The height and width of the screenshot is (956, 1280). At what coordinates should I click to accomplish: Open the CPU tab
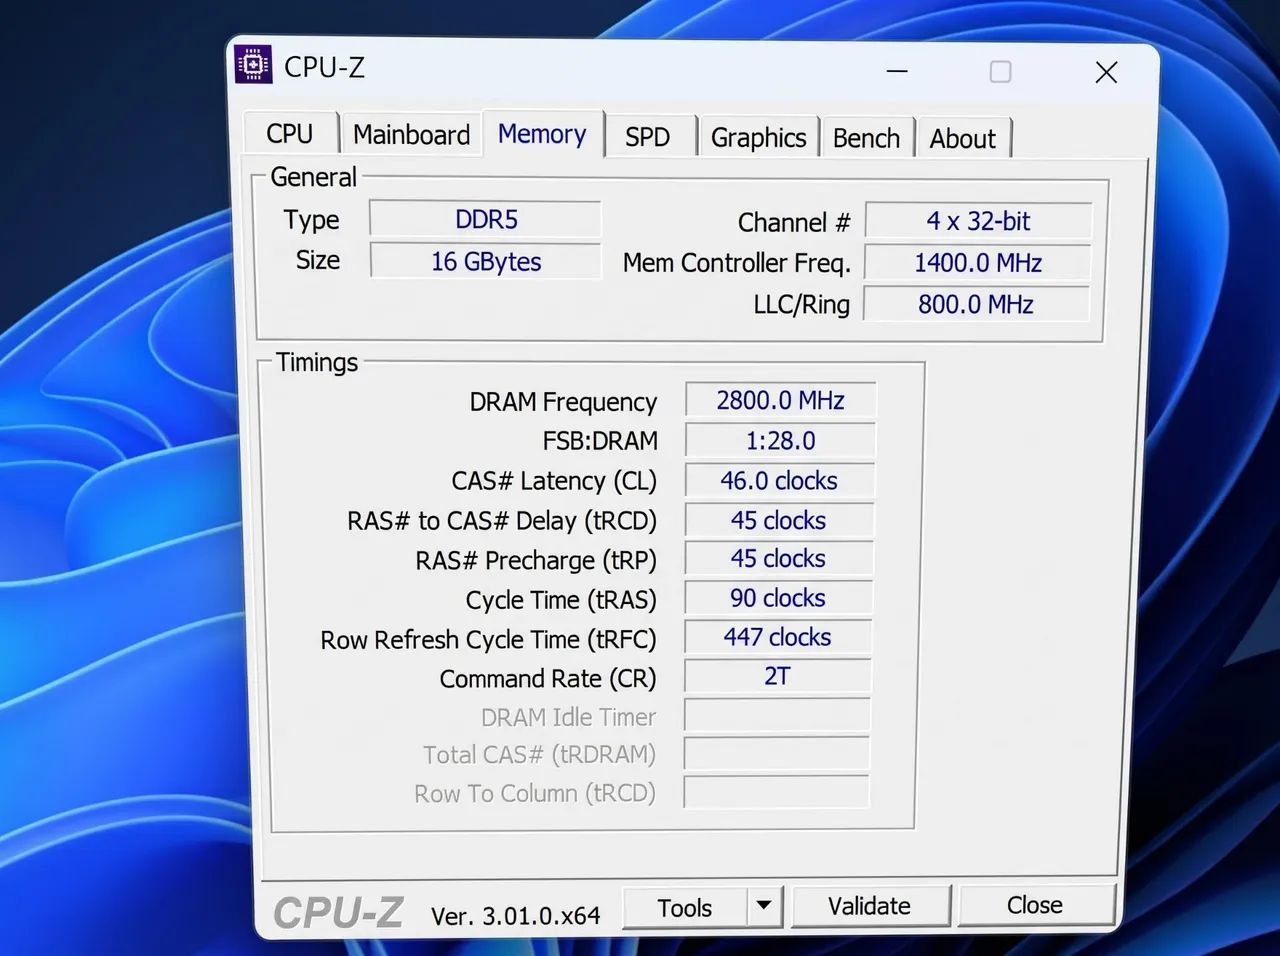[x=290, y=134]
